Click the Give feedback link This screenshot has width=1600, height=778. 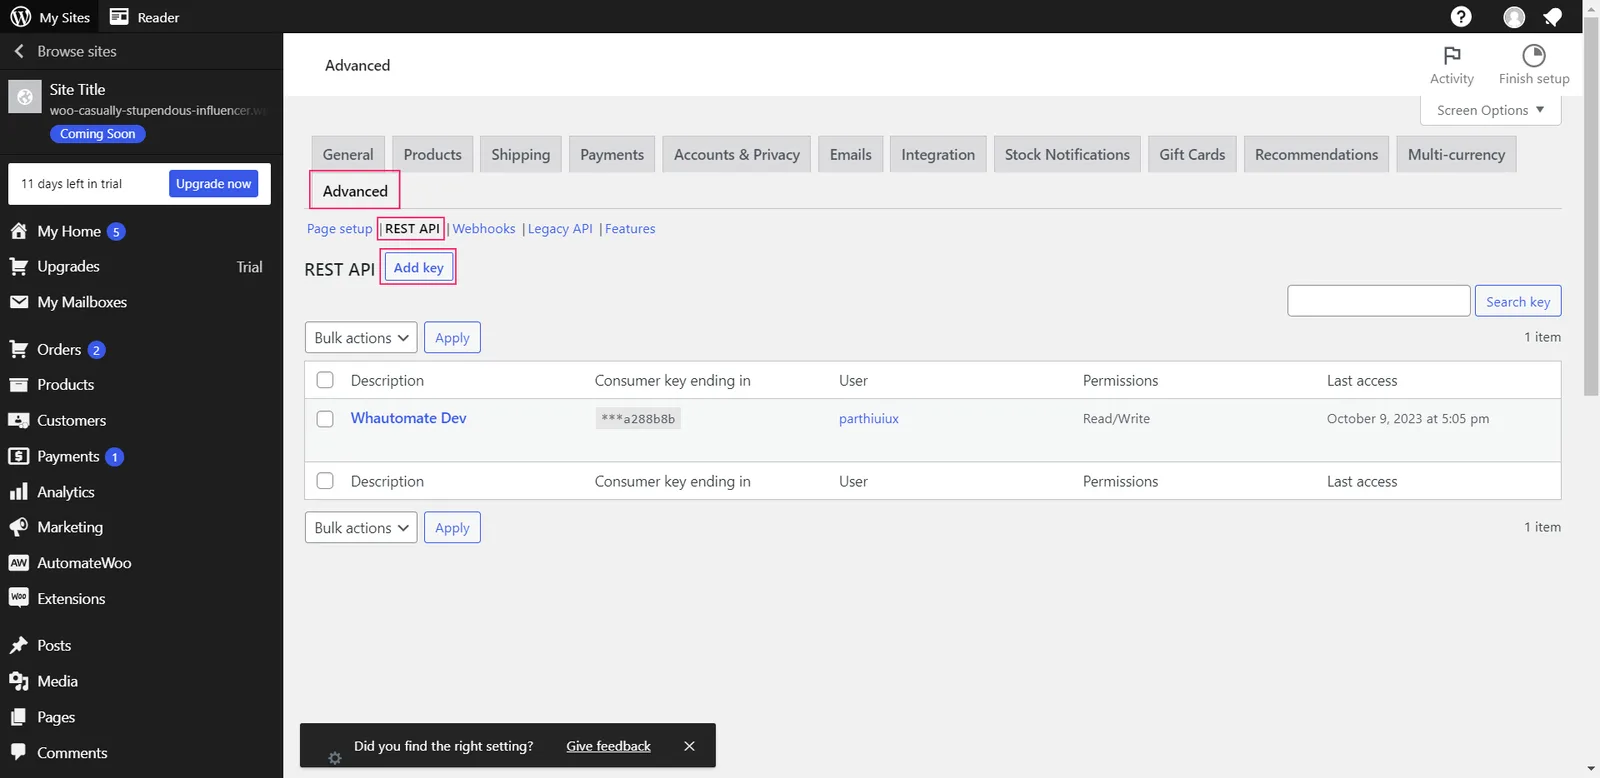point(608,746)
